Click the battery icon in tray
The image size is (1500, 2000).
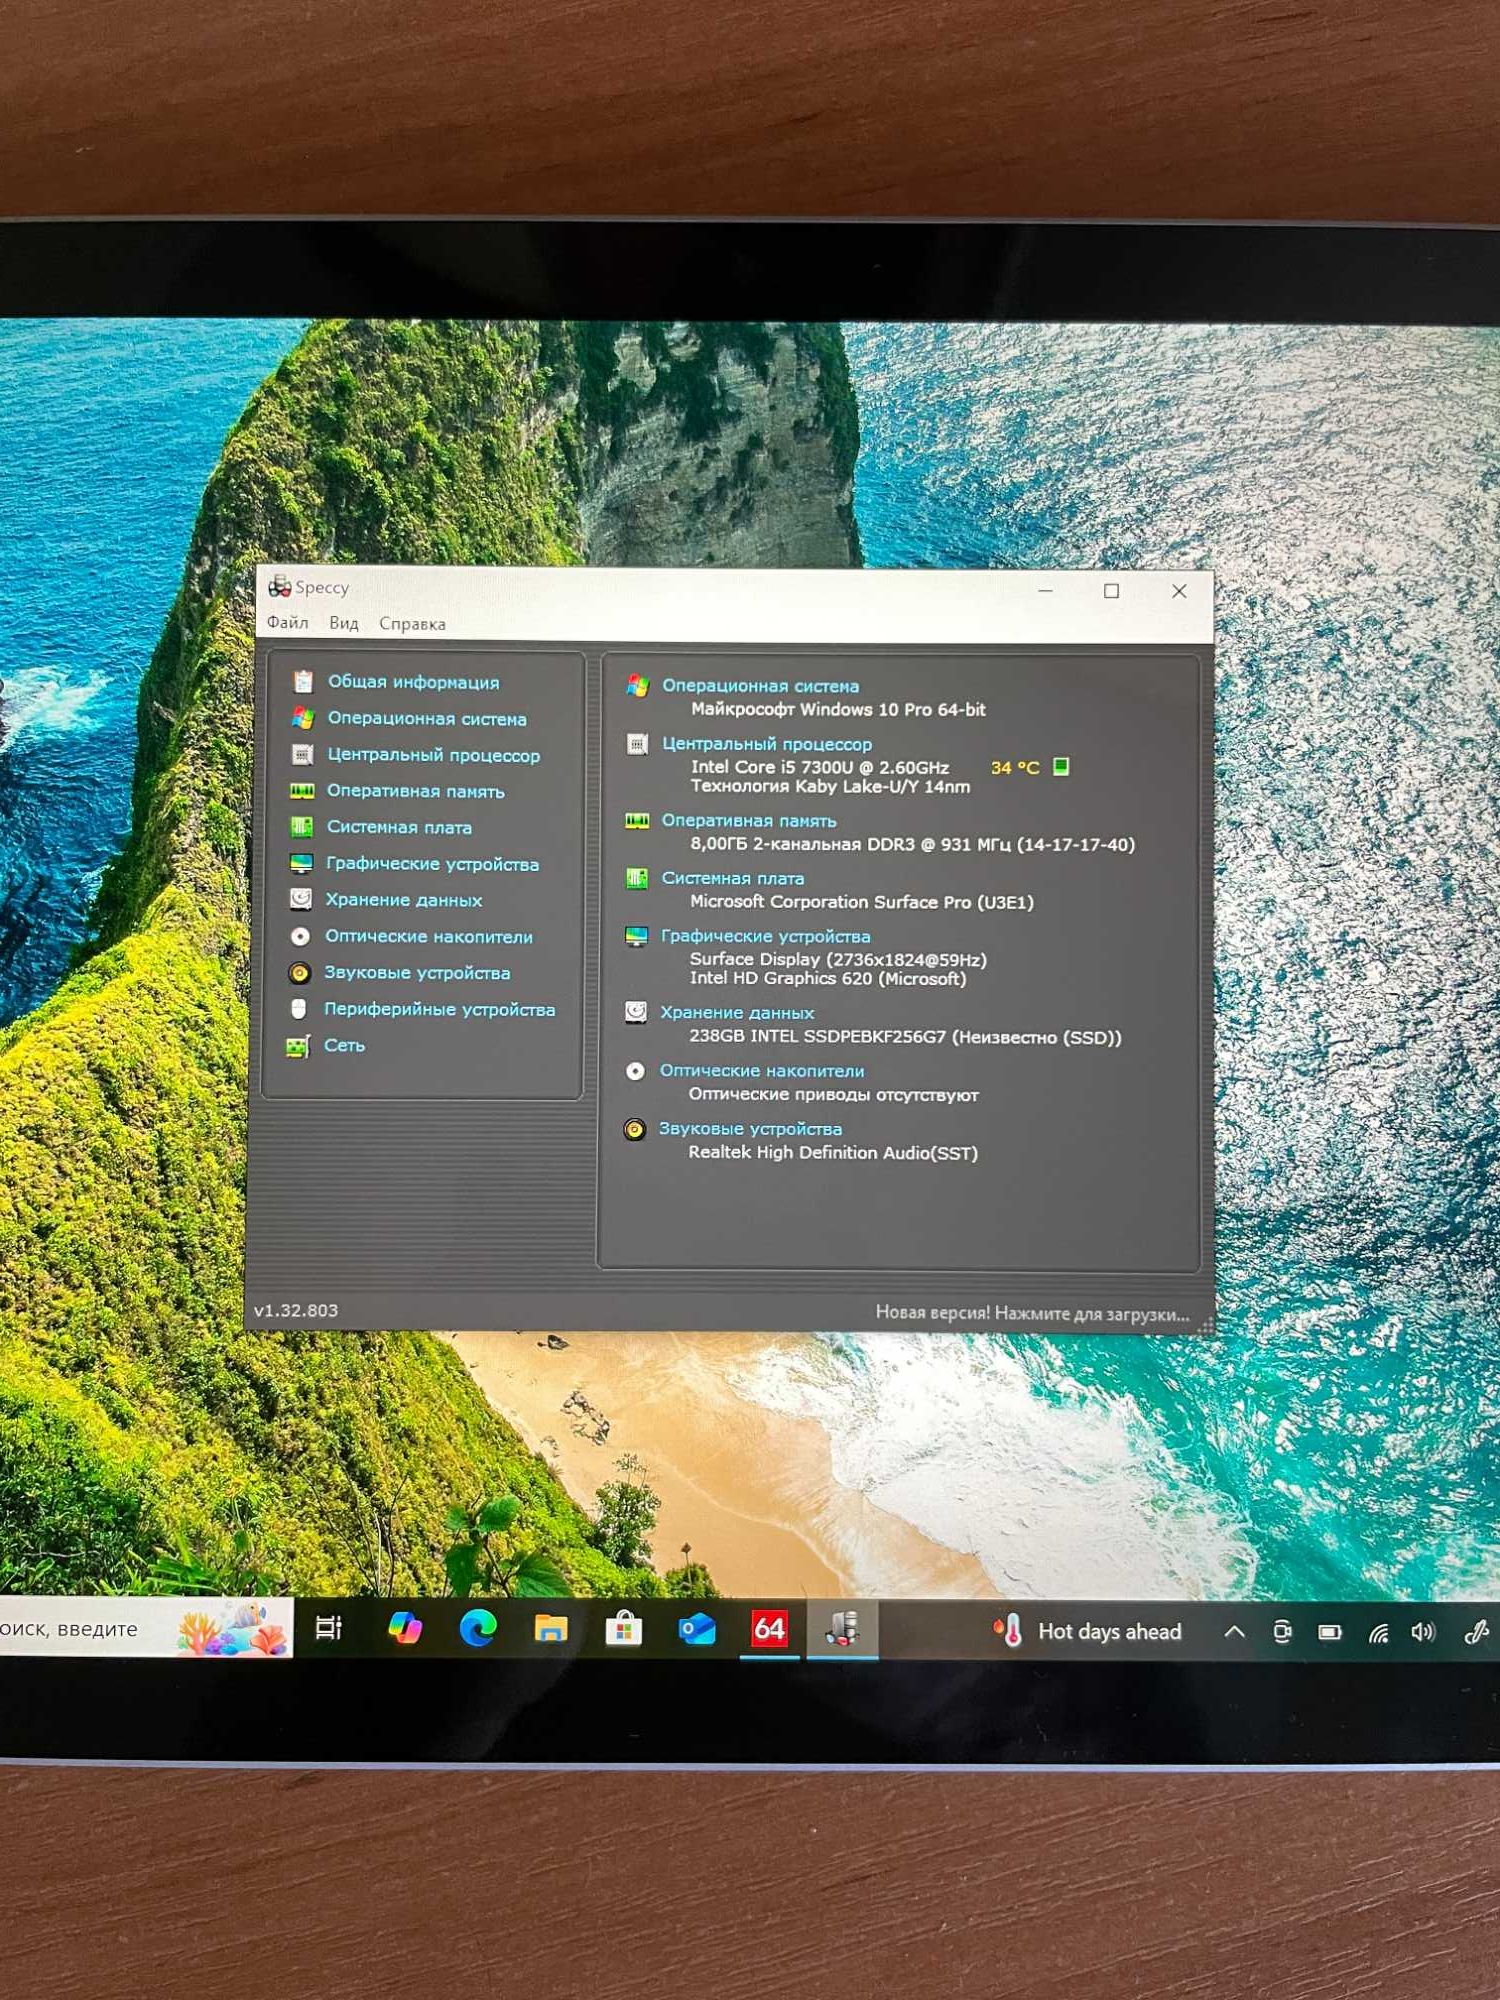point(1330,1633)
